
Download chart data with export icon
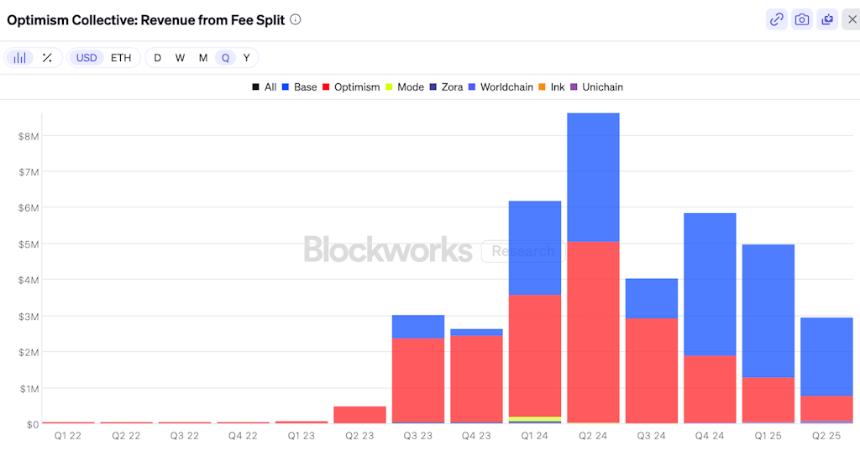(827, 20)
